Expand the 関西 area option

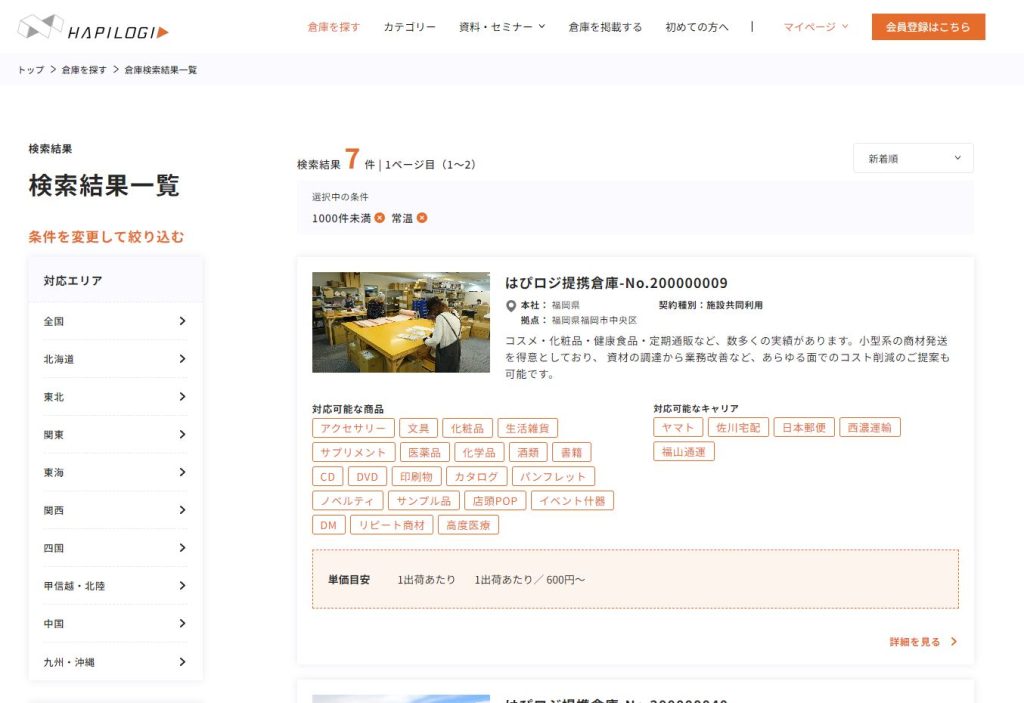115,510
